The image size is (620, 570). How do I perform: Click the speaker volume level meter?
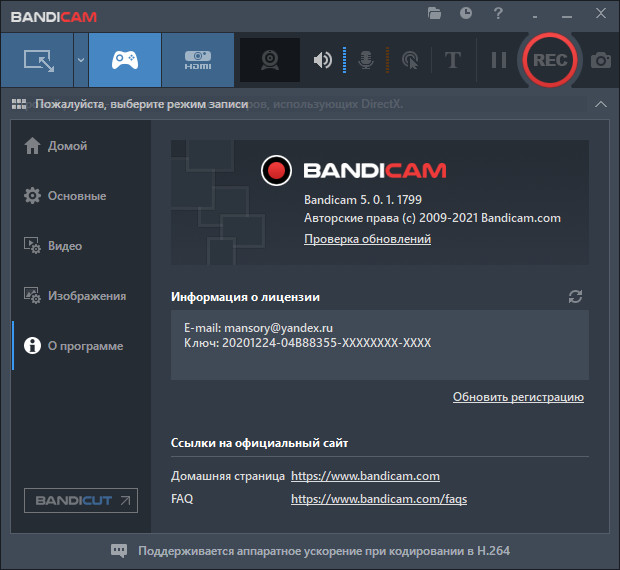(x=344, y=60)
